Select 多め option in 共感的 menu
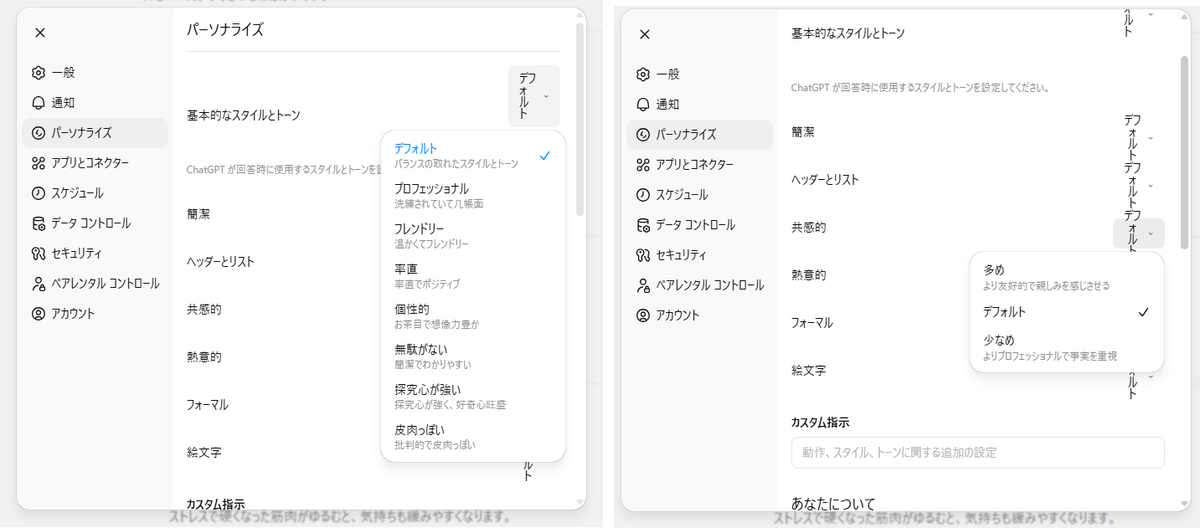Image resolution: width=1200 pixels, height=528 pixels. (x=1065, y=276)
